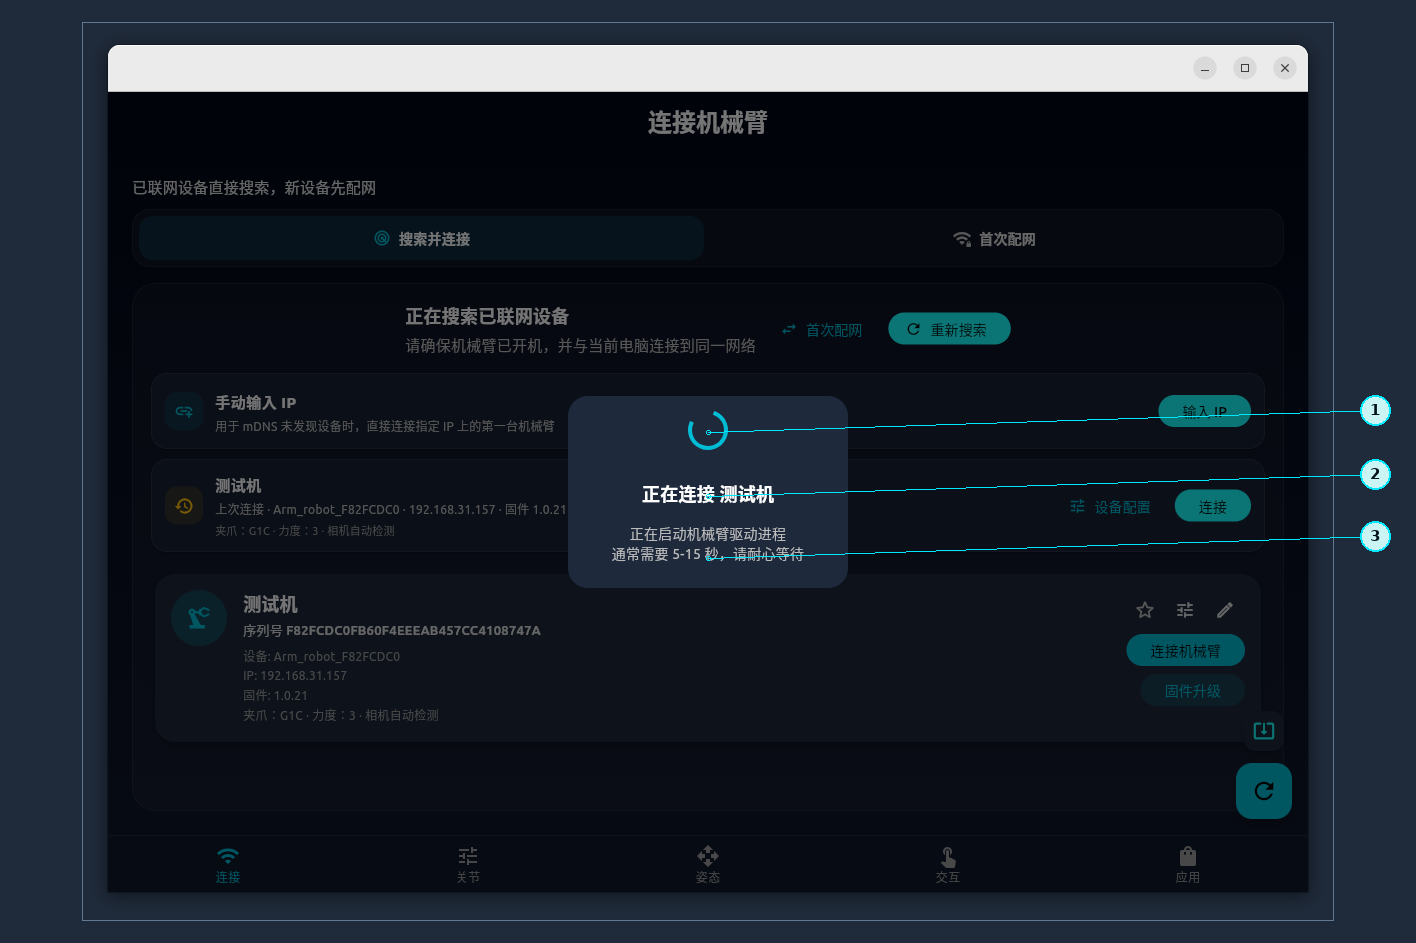The width and height of the screenshot is (1416, 943).
Task: Favorite 测试机 with the star icon
Action: coord(1145,610)
